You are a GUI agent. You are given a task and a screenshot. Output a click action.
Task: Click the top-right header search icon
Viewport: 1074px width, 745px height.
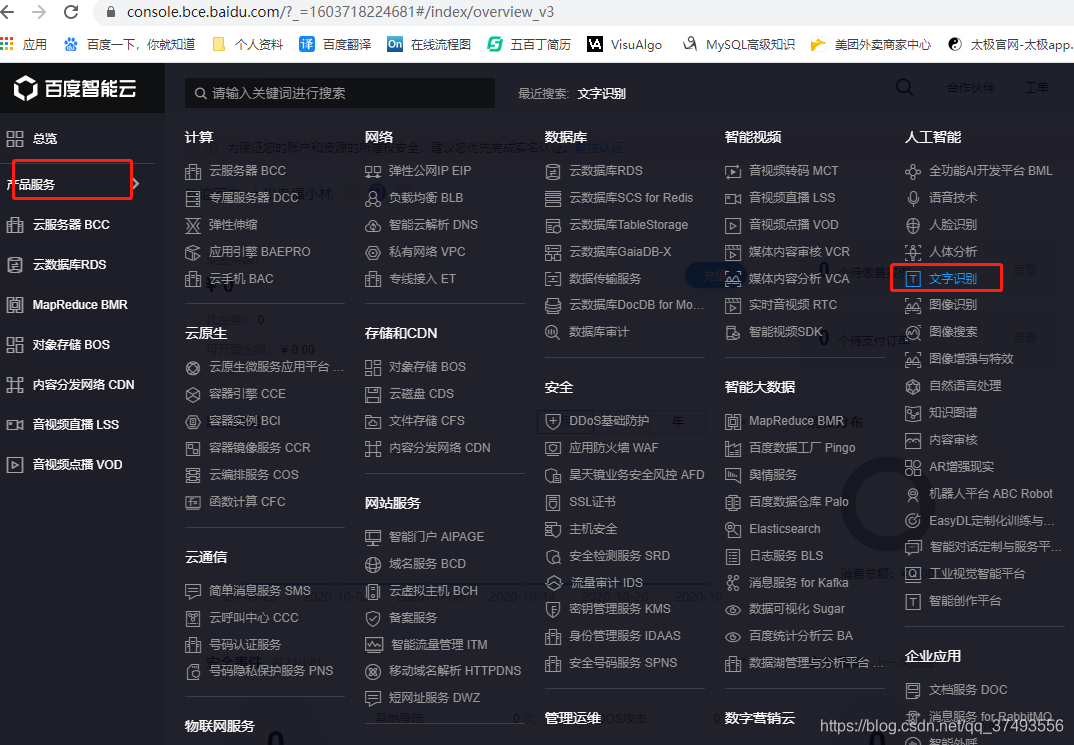pos(905,87)
